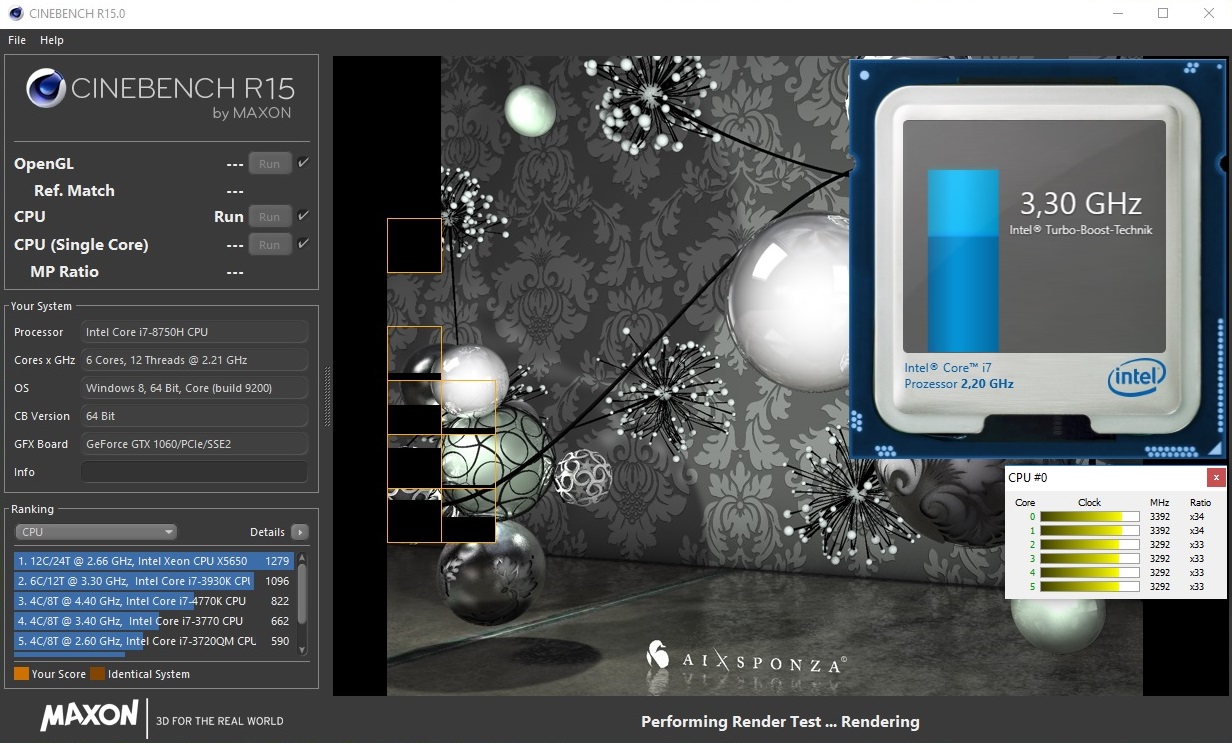This screenshot has width=1232, height=743.
Task: Click the blue Turbo Boost frequency bar
Action: coord(963,261)
